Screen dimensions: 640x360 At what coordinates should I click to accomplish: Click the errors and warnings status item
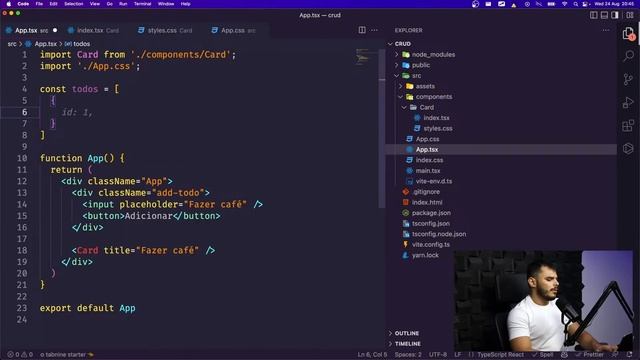pos(20,355)
